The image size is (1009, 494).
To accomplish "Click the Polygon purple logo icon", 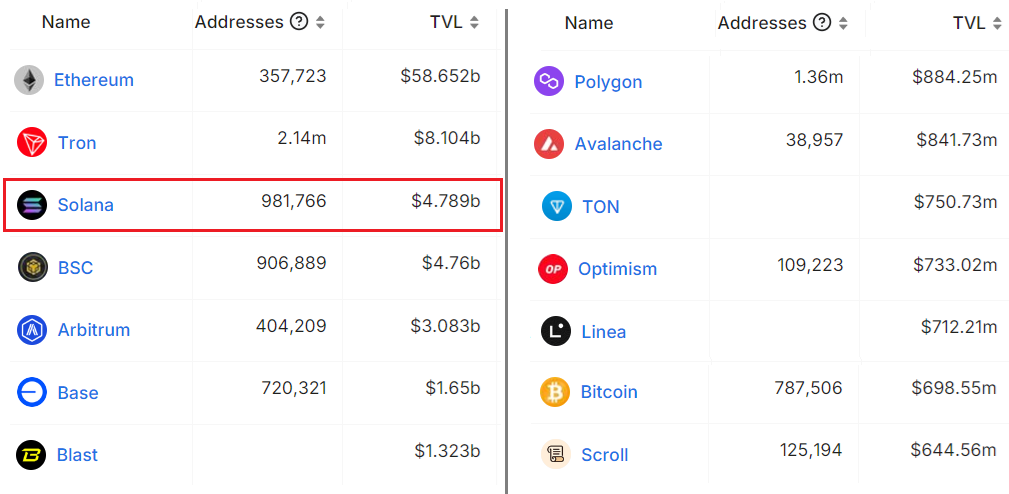I will pos(549,82).
